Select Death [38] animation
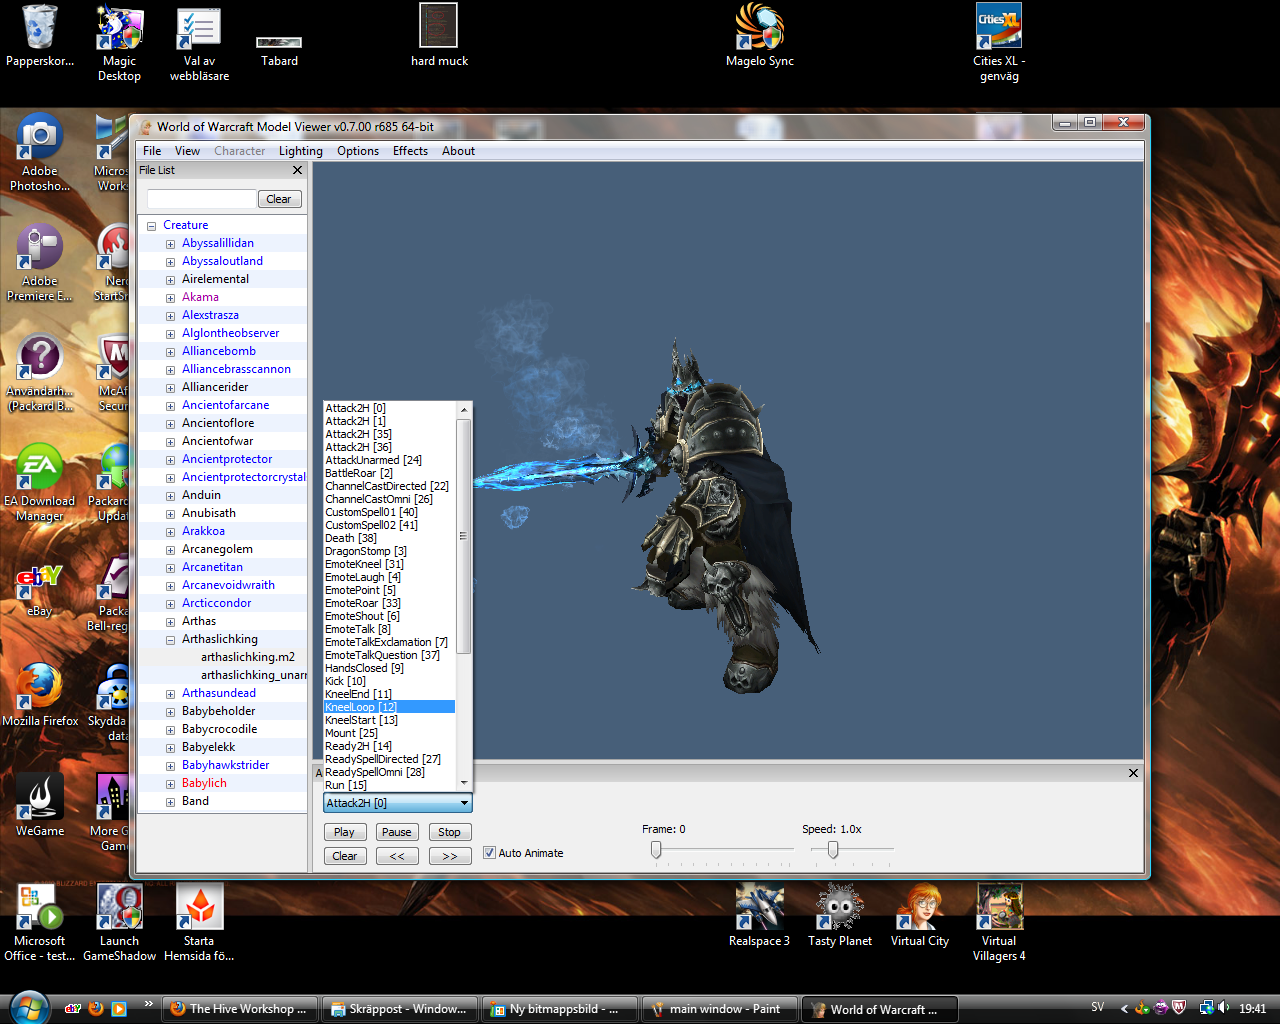Viewport: 1280px width, 1024px height. pyautogui.click(x=389, y=538)
